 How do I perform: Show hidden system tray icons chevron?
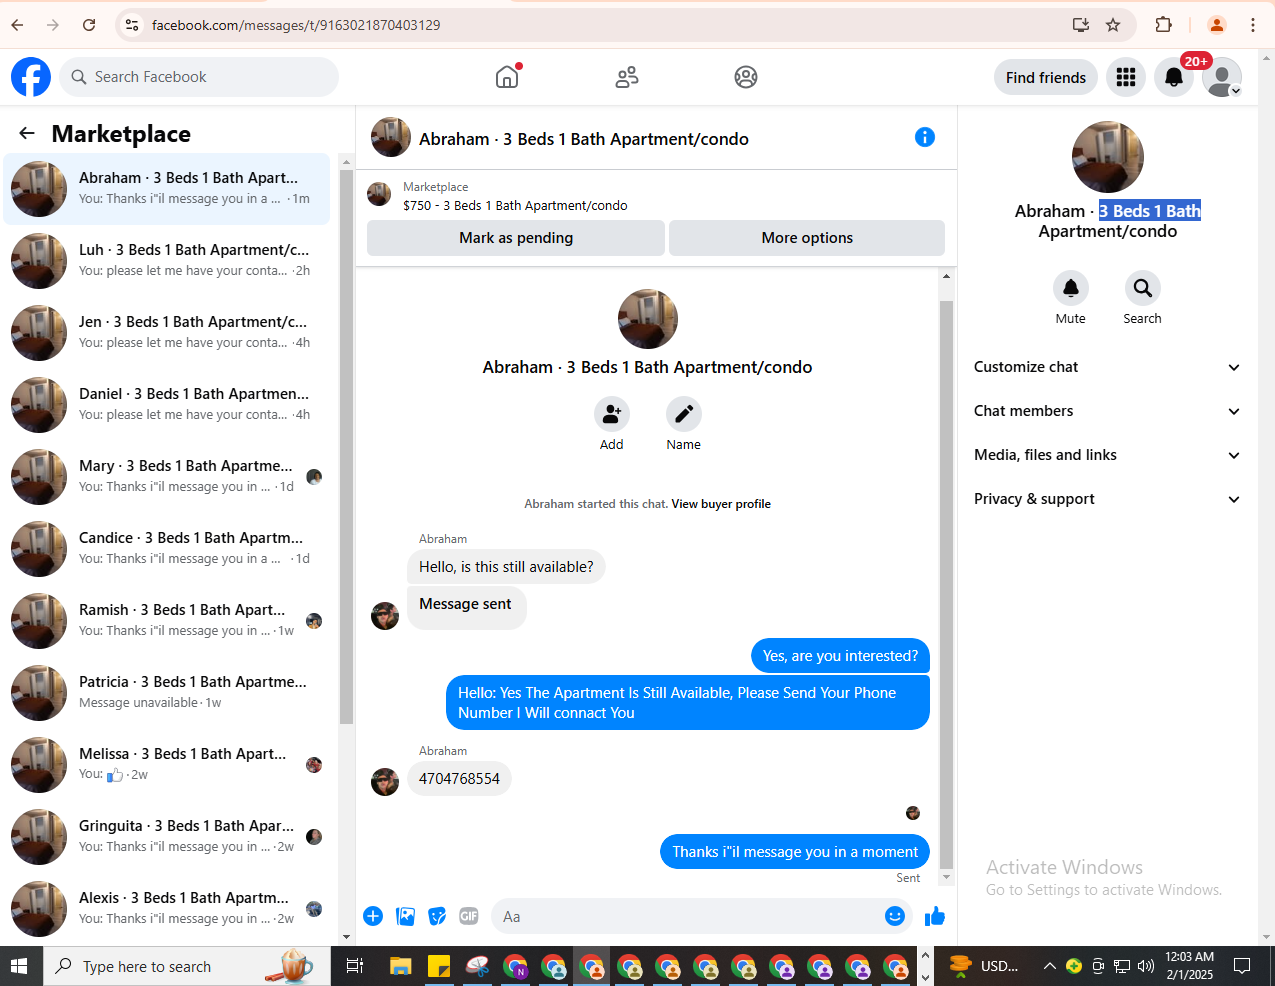(x=1049, y=966)
